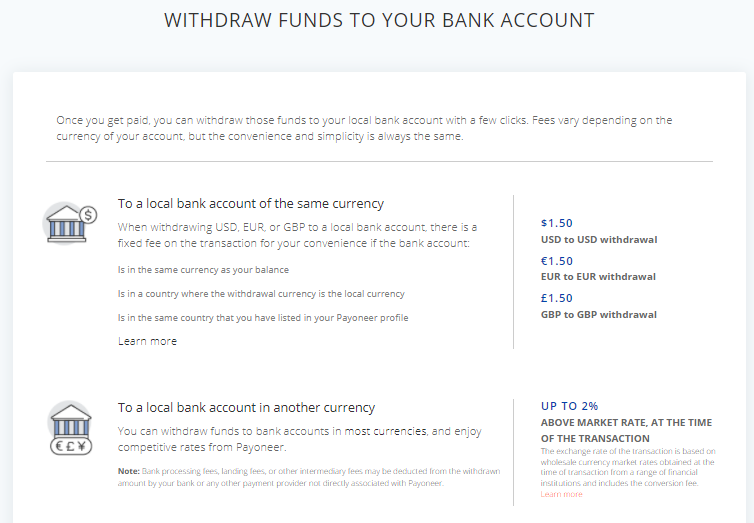The height and width of the screenshot is (523, 754).
Task: Click the £1.50 GBP fee amount
Action: pyautogui.click(x=557, y=298)
